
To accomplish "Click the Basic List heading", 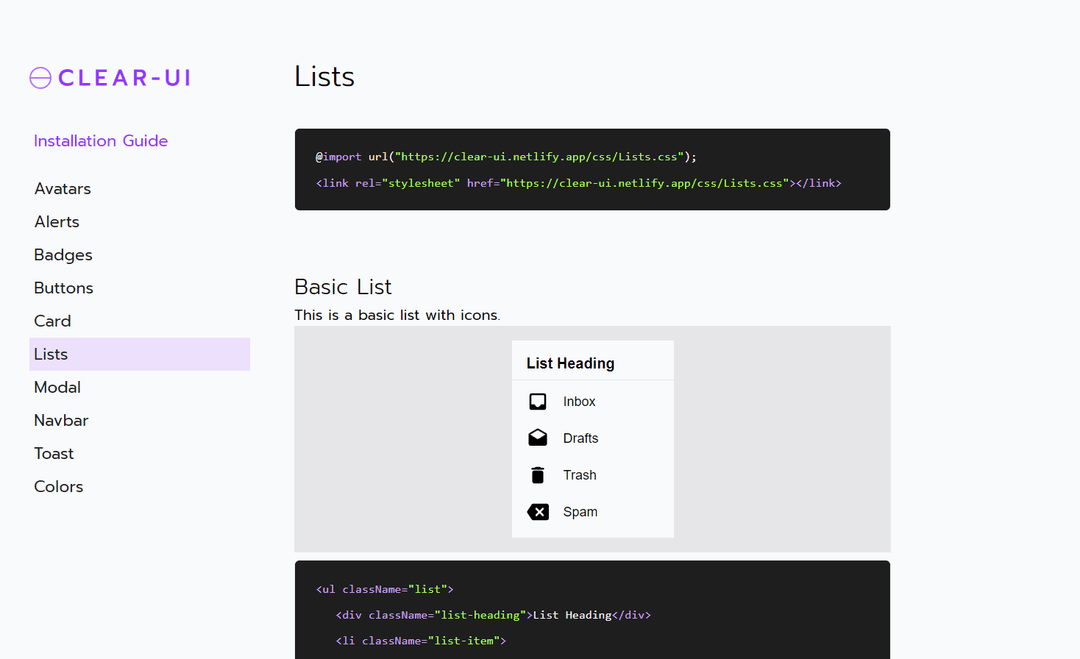I will pyautogui.click(x=343, y=286).
